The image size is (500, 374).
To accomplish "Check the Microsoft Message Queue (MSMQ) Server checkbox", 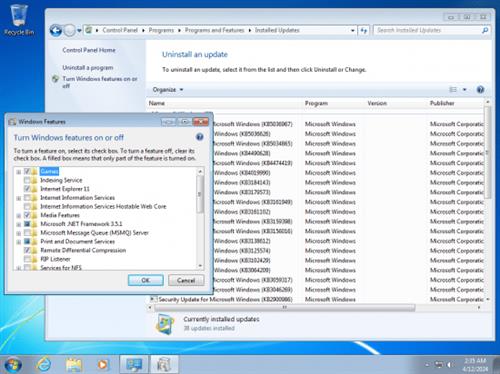I will (27, 233).
